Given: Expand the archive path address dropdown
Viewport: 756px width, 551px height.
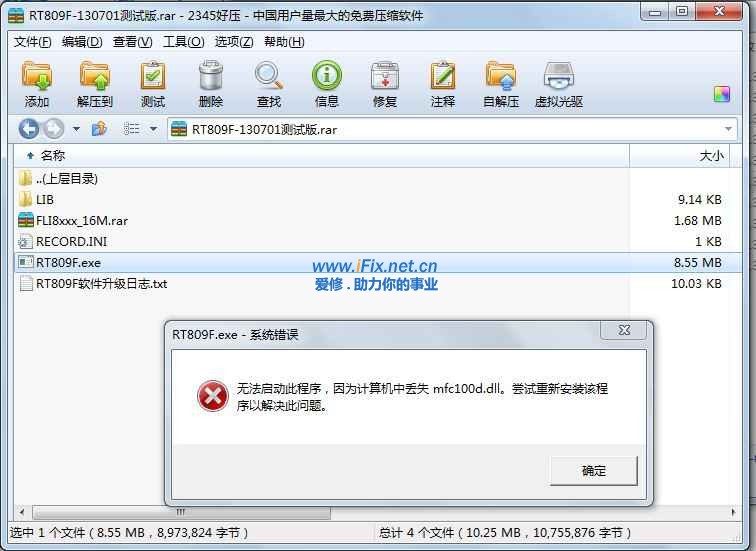Looking at the screenshot, I should click(728, 129).
